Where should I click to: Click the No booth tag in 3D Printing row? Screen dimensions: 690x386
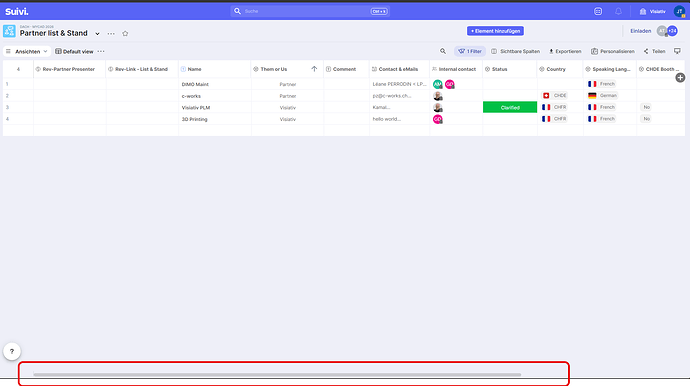tap(646, 119)
